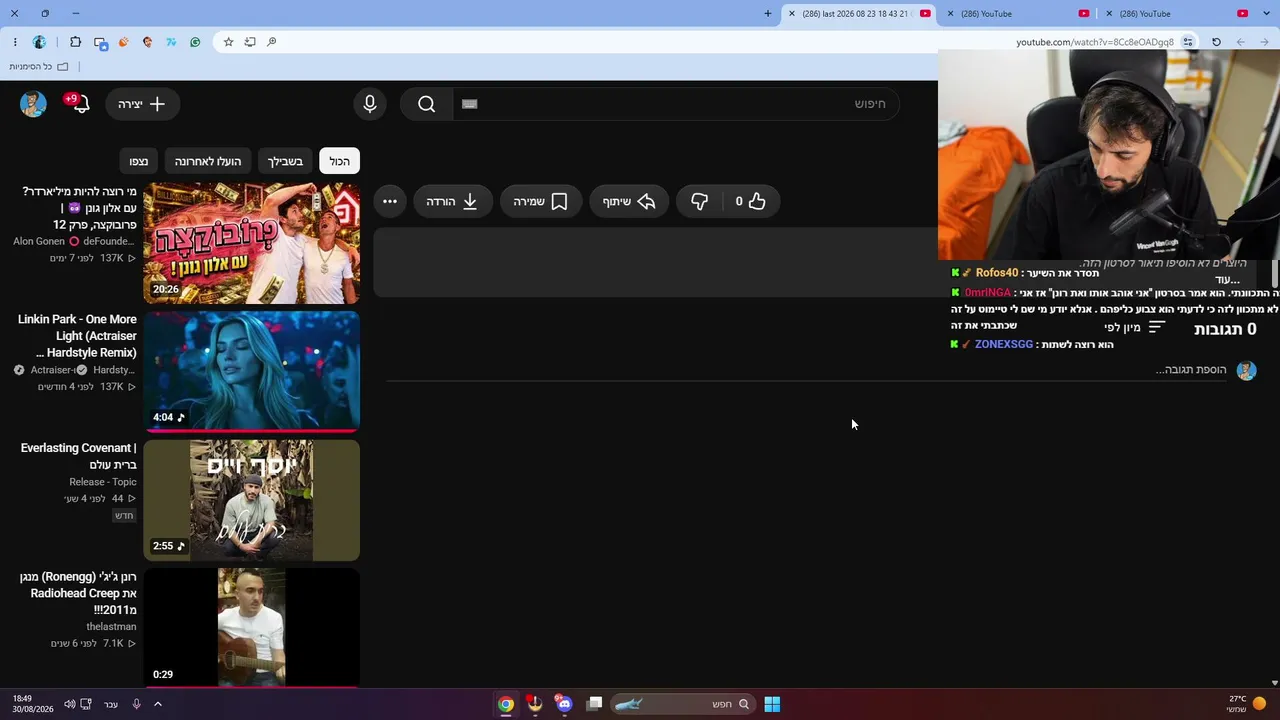Viewport: 1280px width, 720px height.
Task: Click chat username ZONEXSGG
Action: click(1004, 345)
